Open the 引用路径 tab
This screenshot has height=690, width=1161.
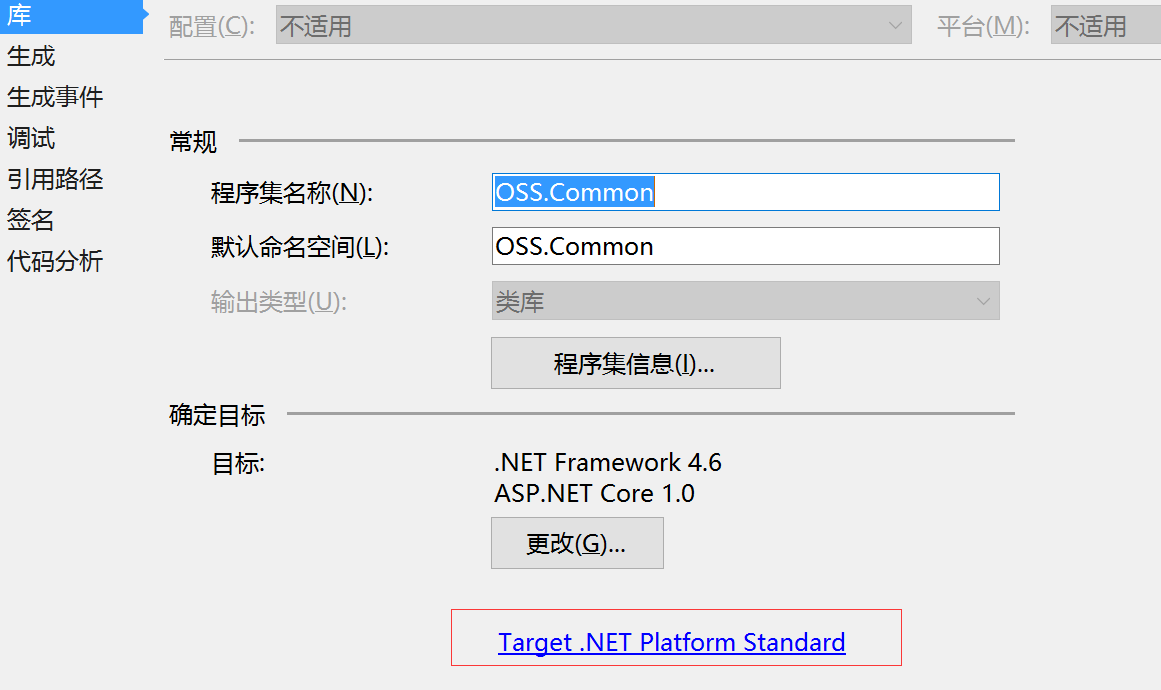click(x=55, y=179)
